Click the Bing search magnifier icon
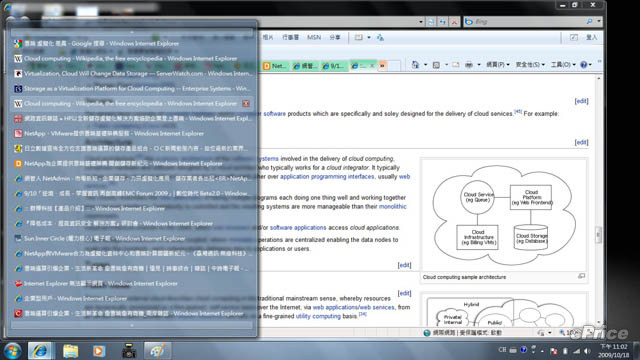This screenshot has width=640, height=360. pos(589,21)
